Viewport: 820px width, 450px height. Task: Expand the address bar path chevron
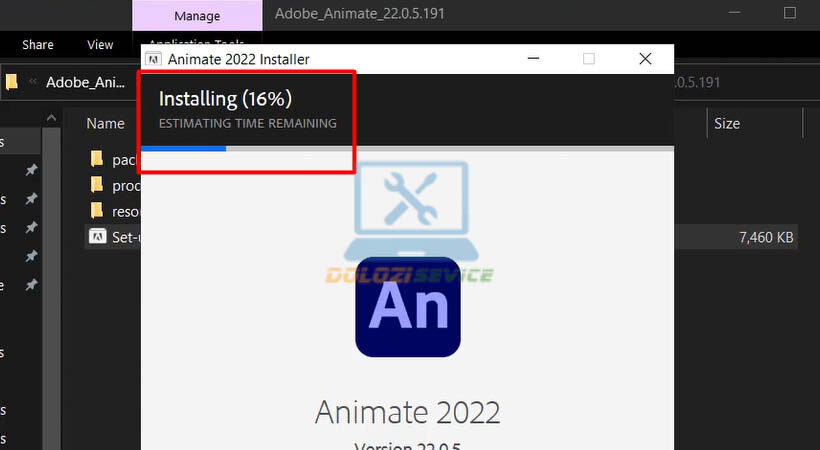[x=33, y=82]
